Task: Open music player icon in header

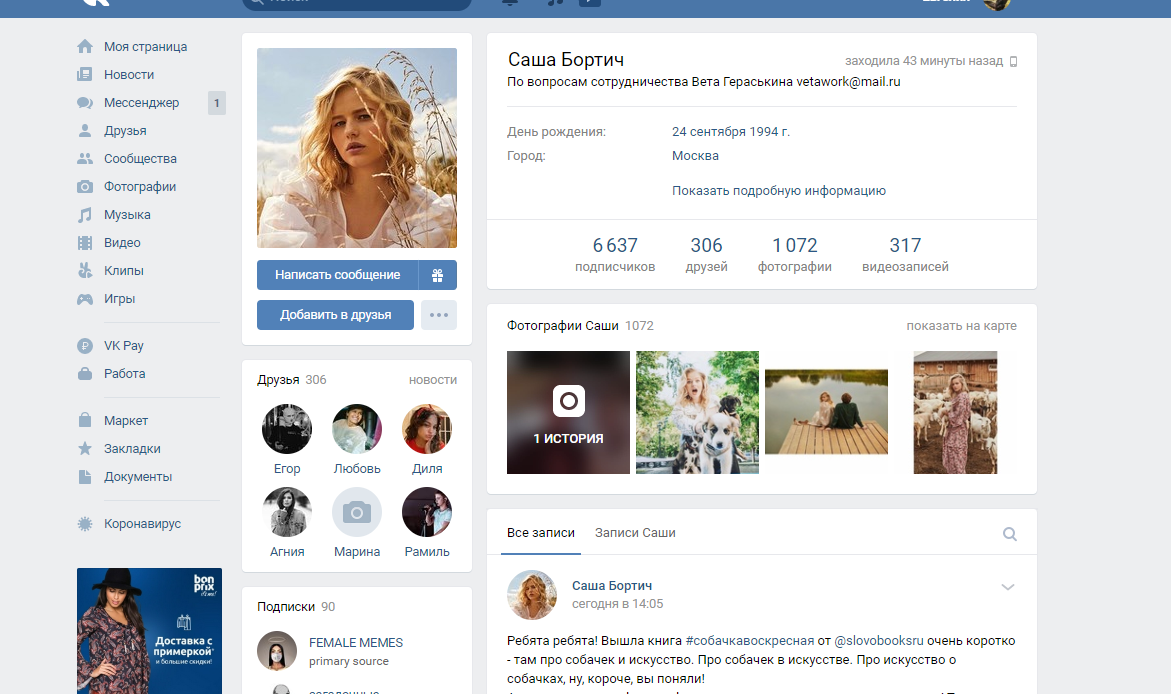Action: tap(555, 2)
